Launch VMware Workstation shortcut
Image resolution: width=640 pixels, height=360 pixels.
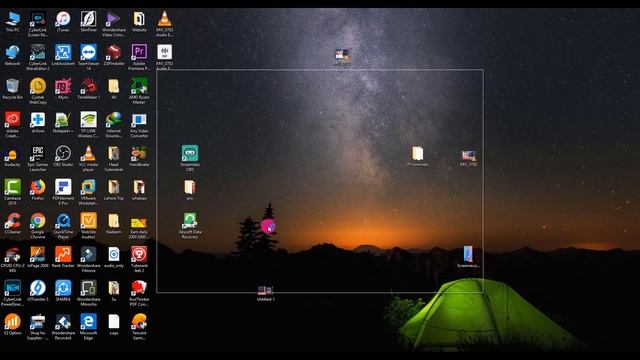88,192
